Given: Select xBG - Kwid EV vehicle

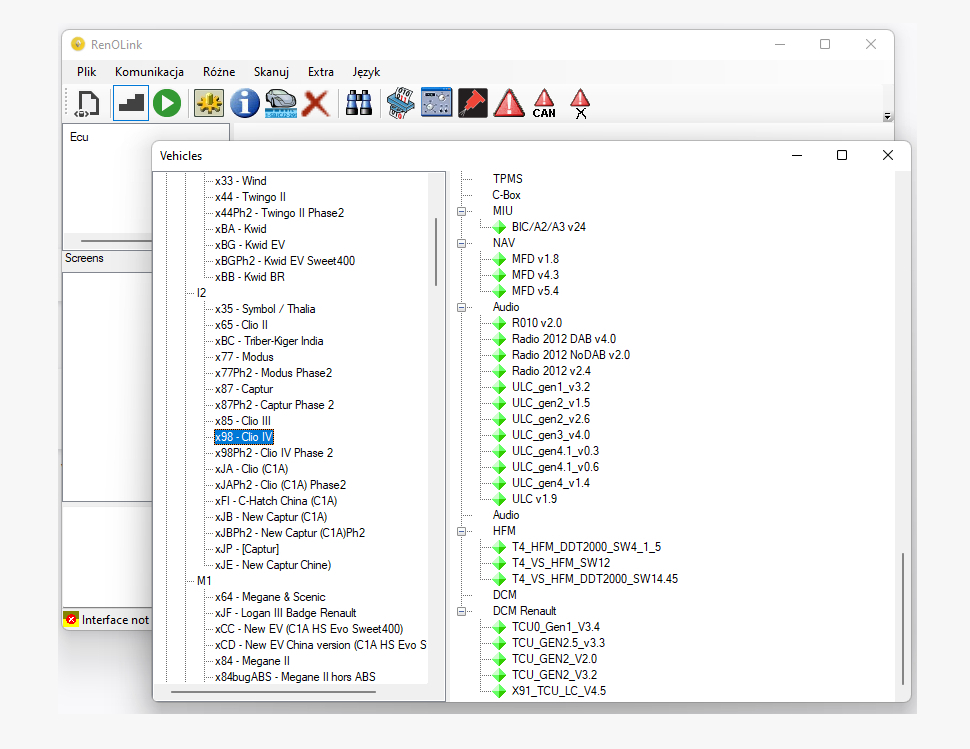Looking at the screenshot, I should (250, 245).
